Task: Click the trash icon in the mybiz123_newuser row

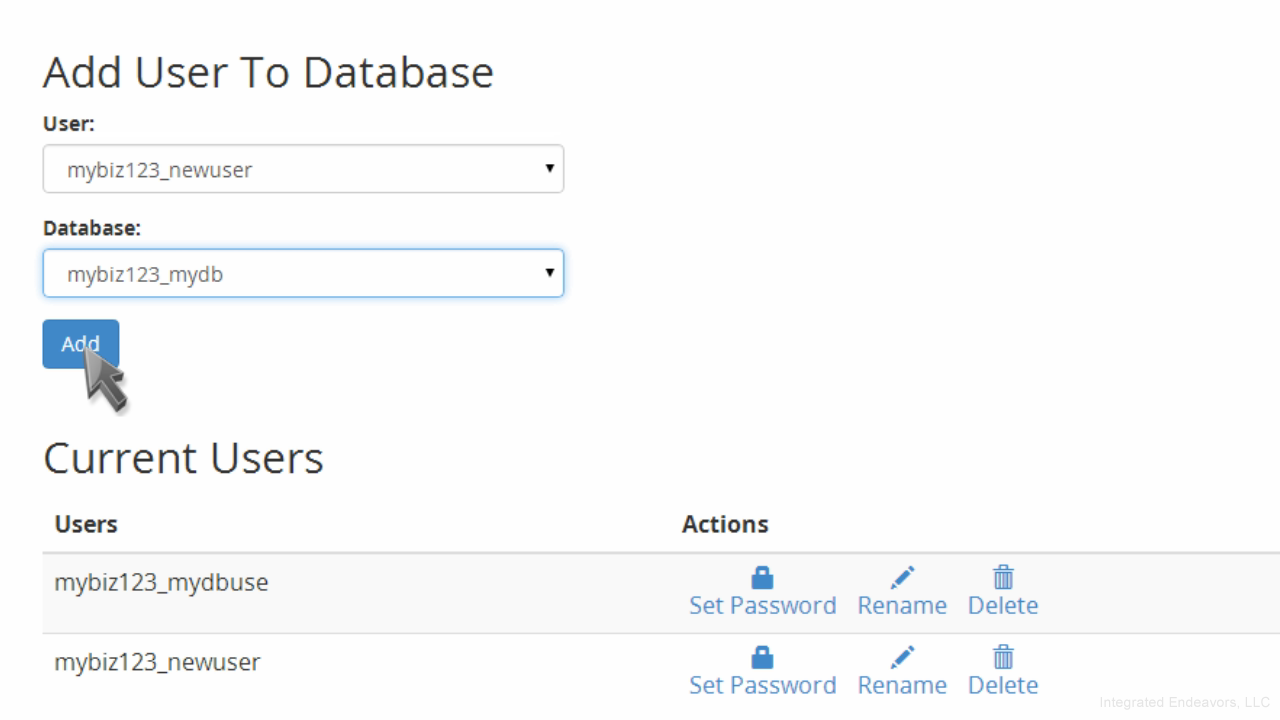Action: 1003,658
